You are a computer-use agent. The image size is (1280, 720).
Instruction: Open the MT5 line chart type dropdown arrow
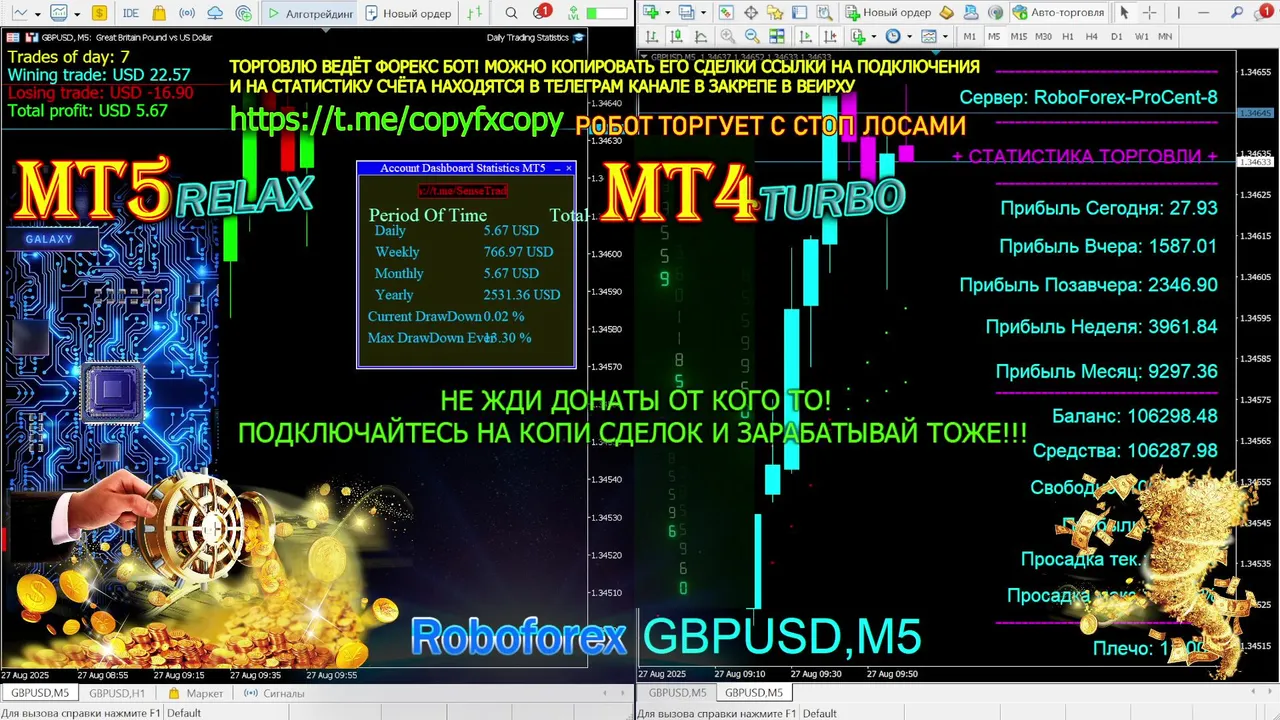click(x=38, y=14)
